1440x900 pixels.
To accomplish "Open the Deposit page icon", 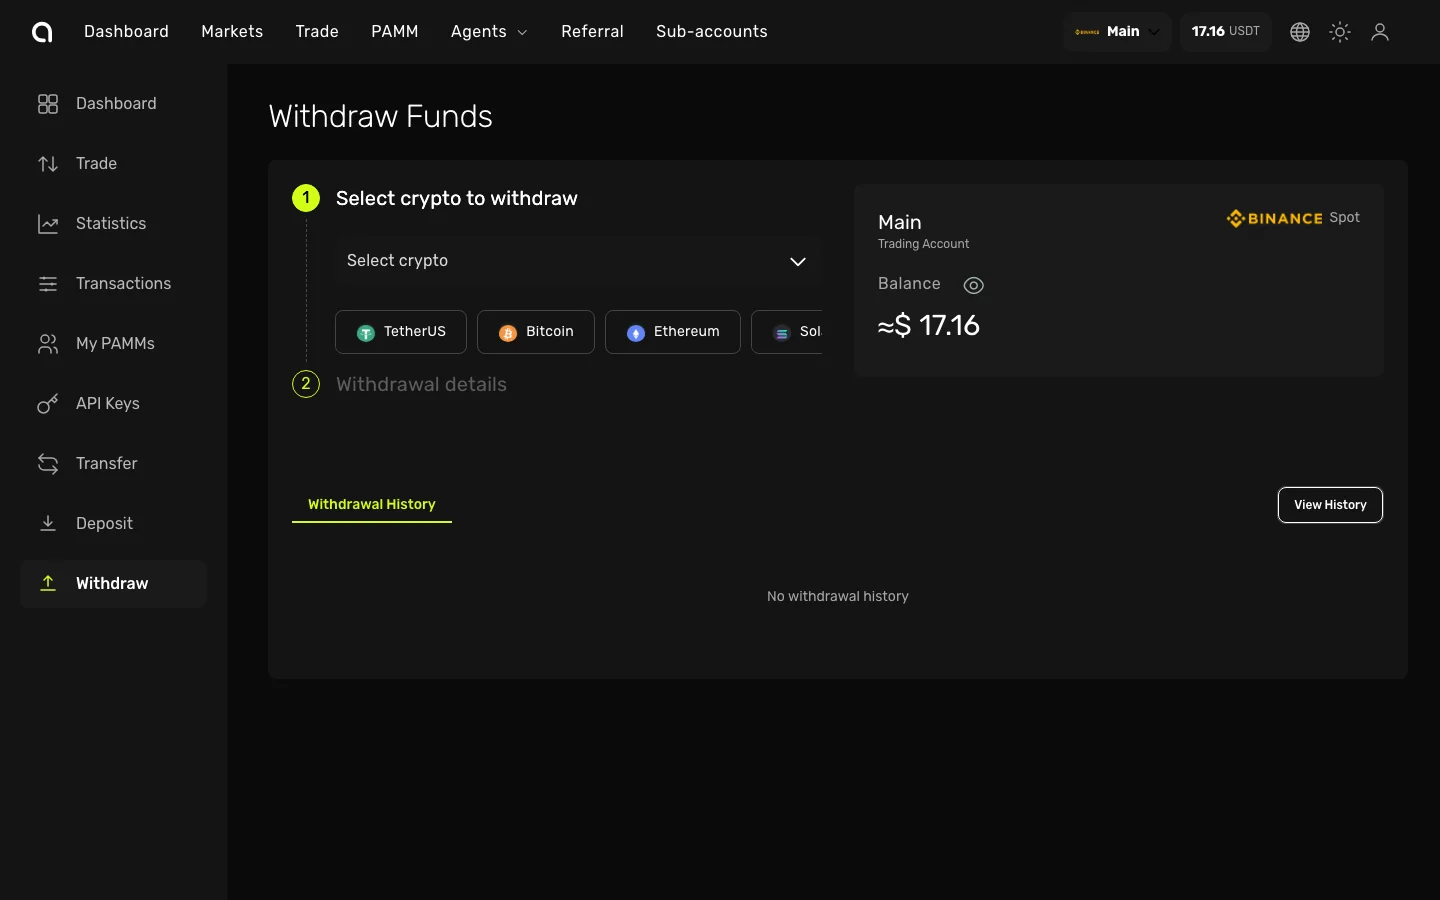I will (48, 523).
